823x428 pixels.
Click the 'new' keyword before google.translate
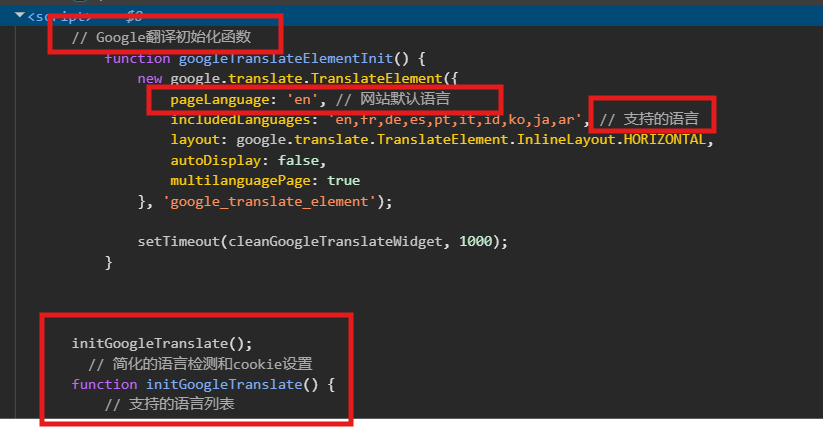[150, 79]
